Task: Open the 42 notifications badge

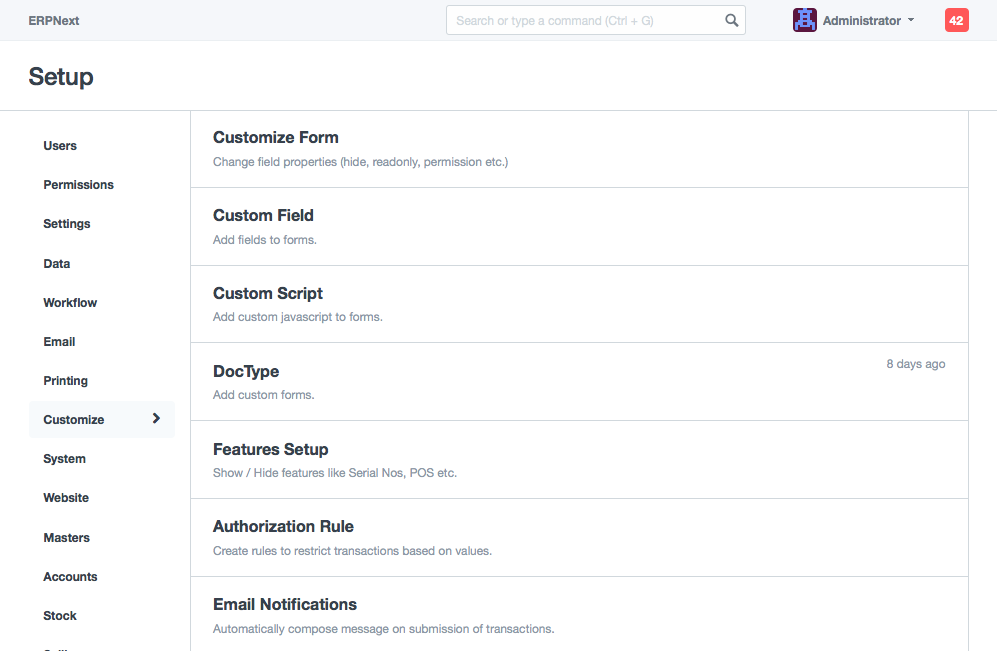Action: [956, 20]
